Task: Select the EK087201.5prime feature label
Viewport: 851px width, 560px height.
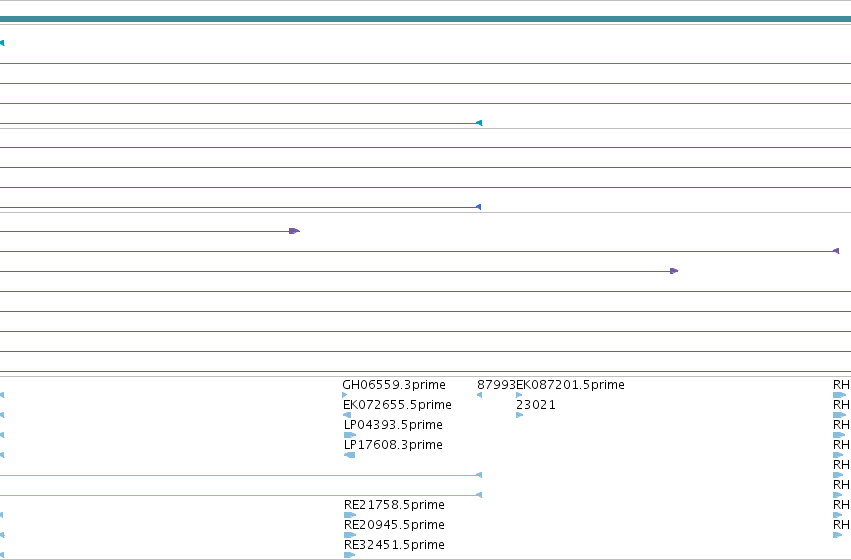Action: [570, 385]
